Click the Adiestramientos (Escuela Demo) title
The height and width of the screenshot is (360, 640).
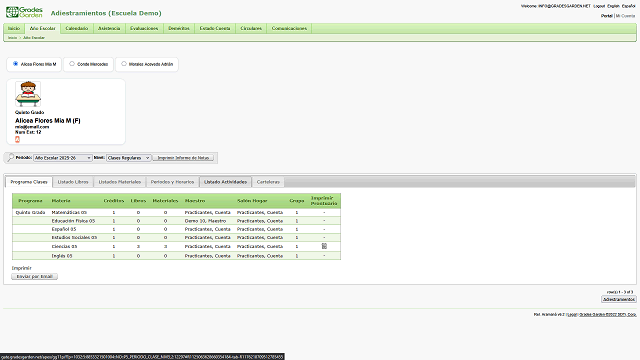[106, 13]
